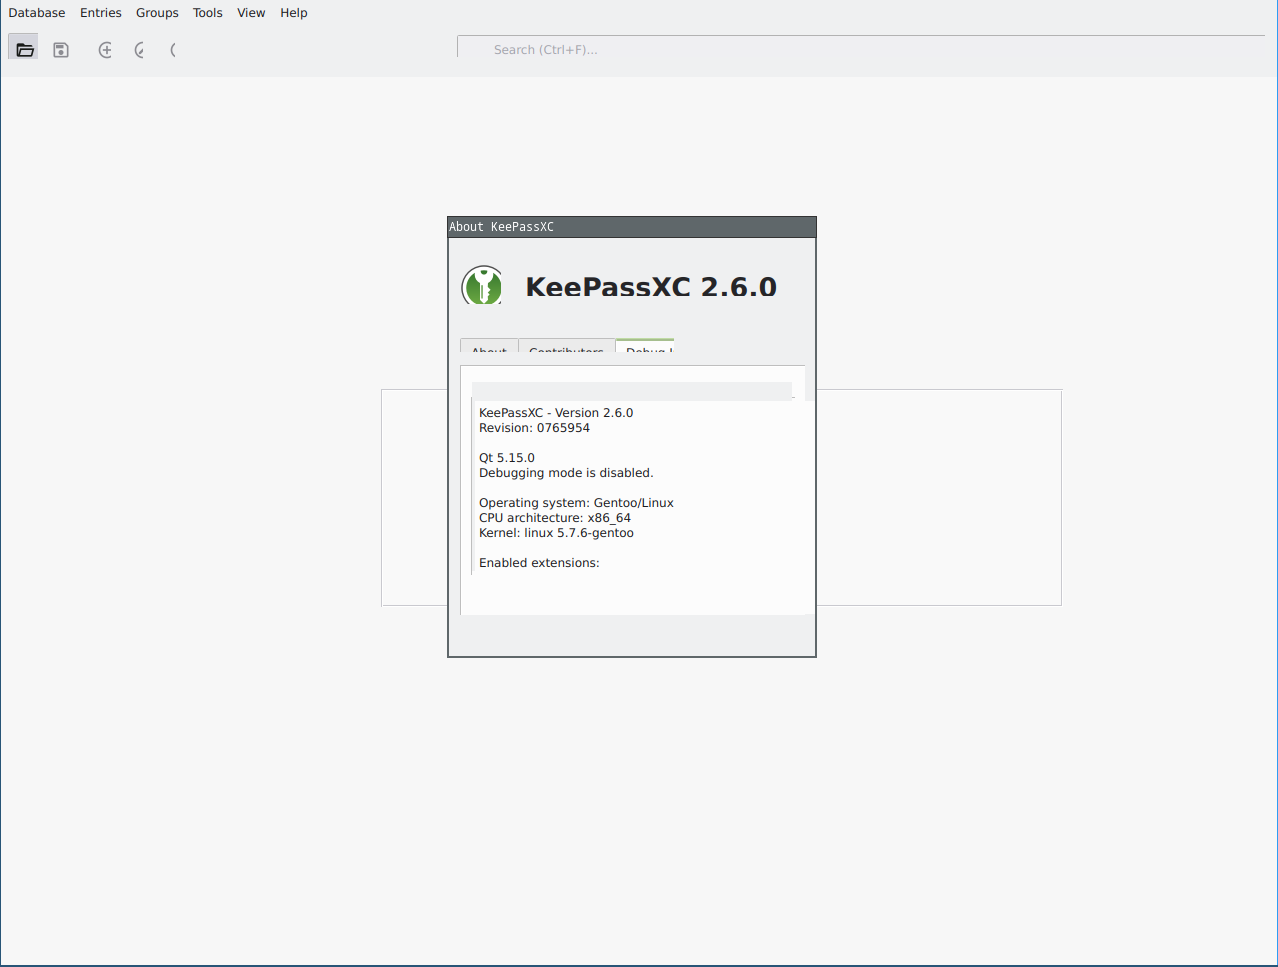1278x967 pixels.
Task: Open the Database menu
Action: (36, 12)
